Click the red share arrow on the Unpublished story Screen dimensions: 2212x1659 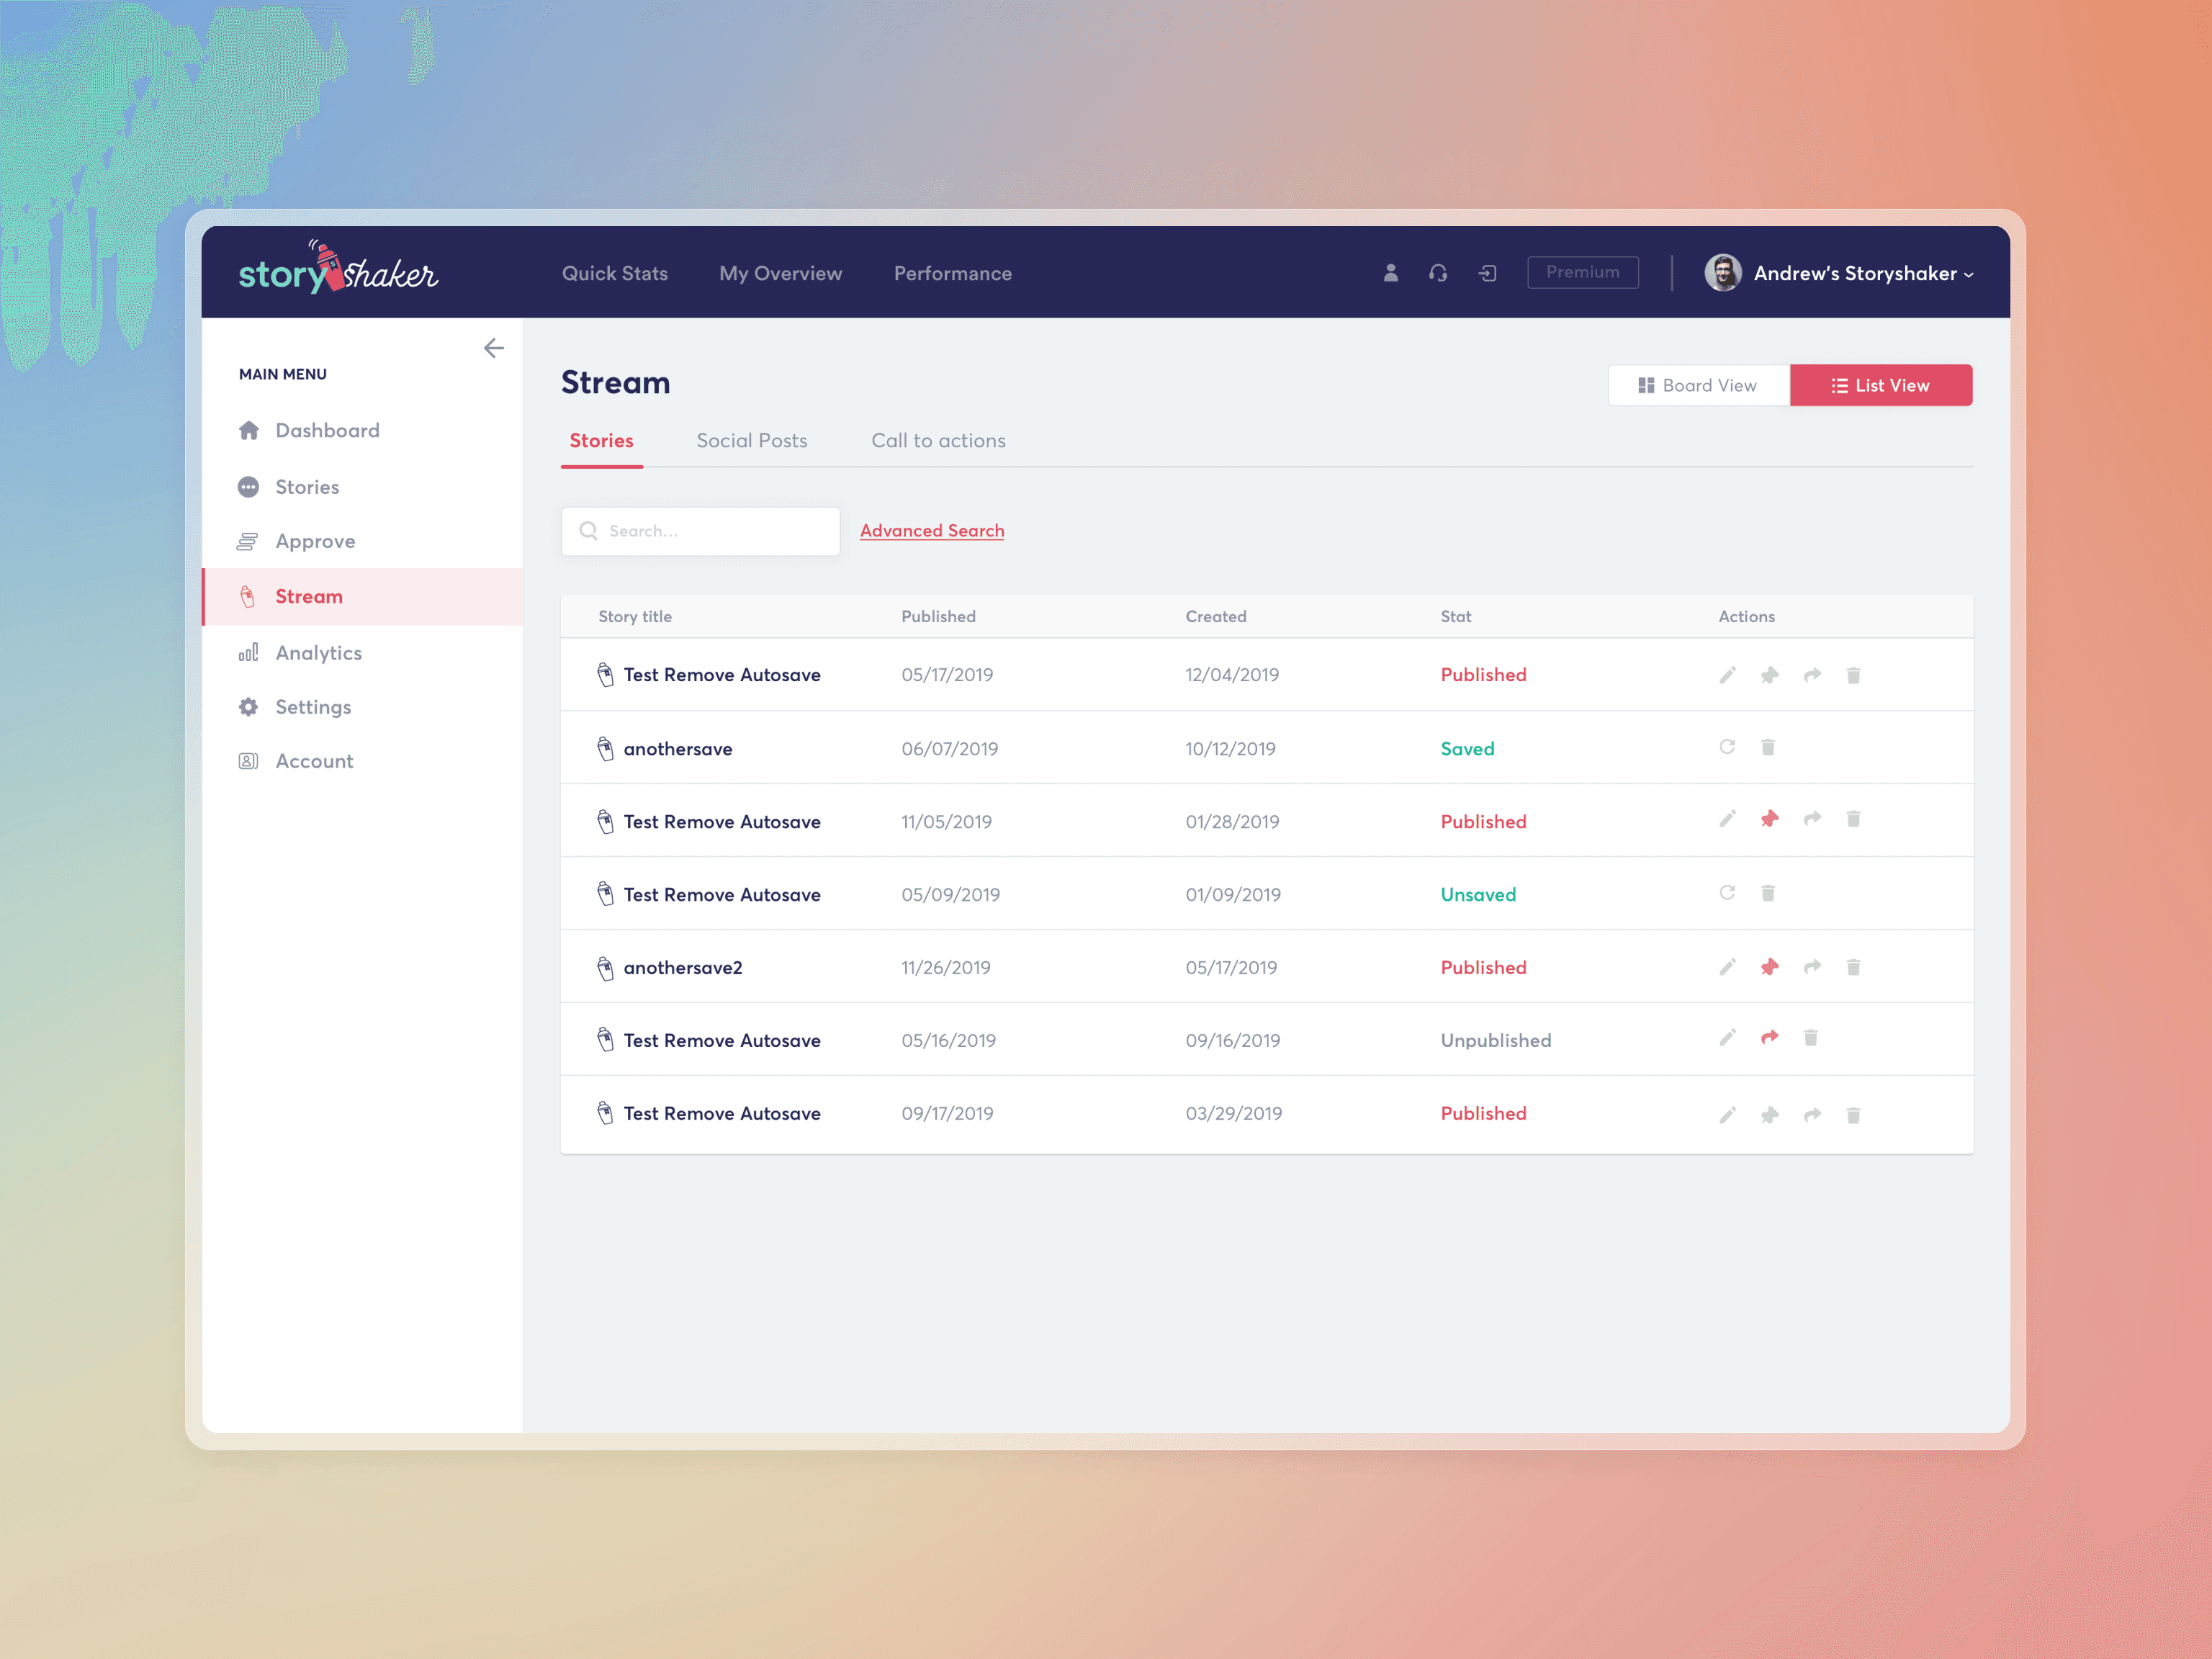(1769, 1038)
